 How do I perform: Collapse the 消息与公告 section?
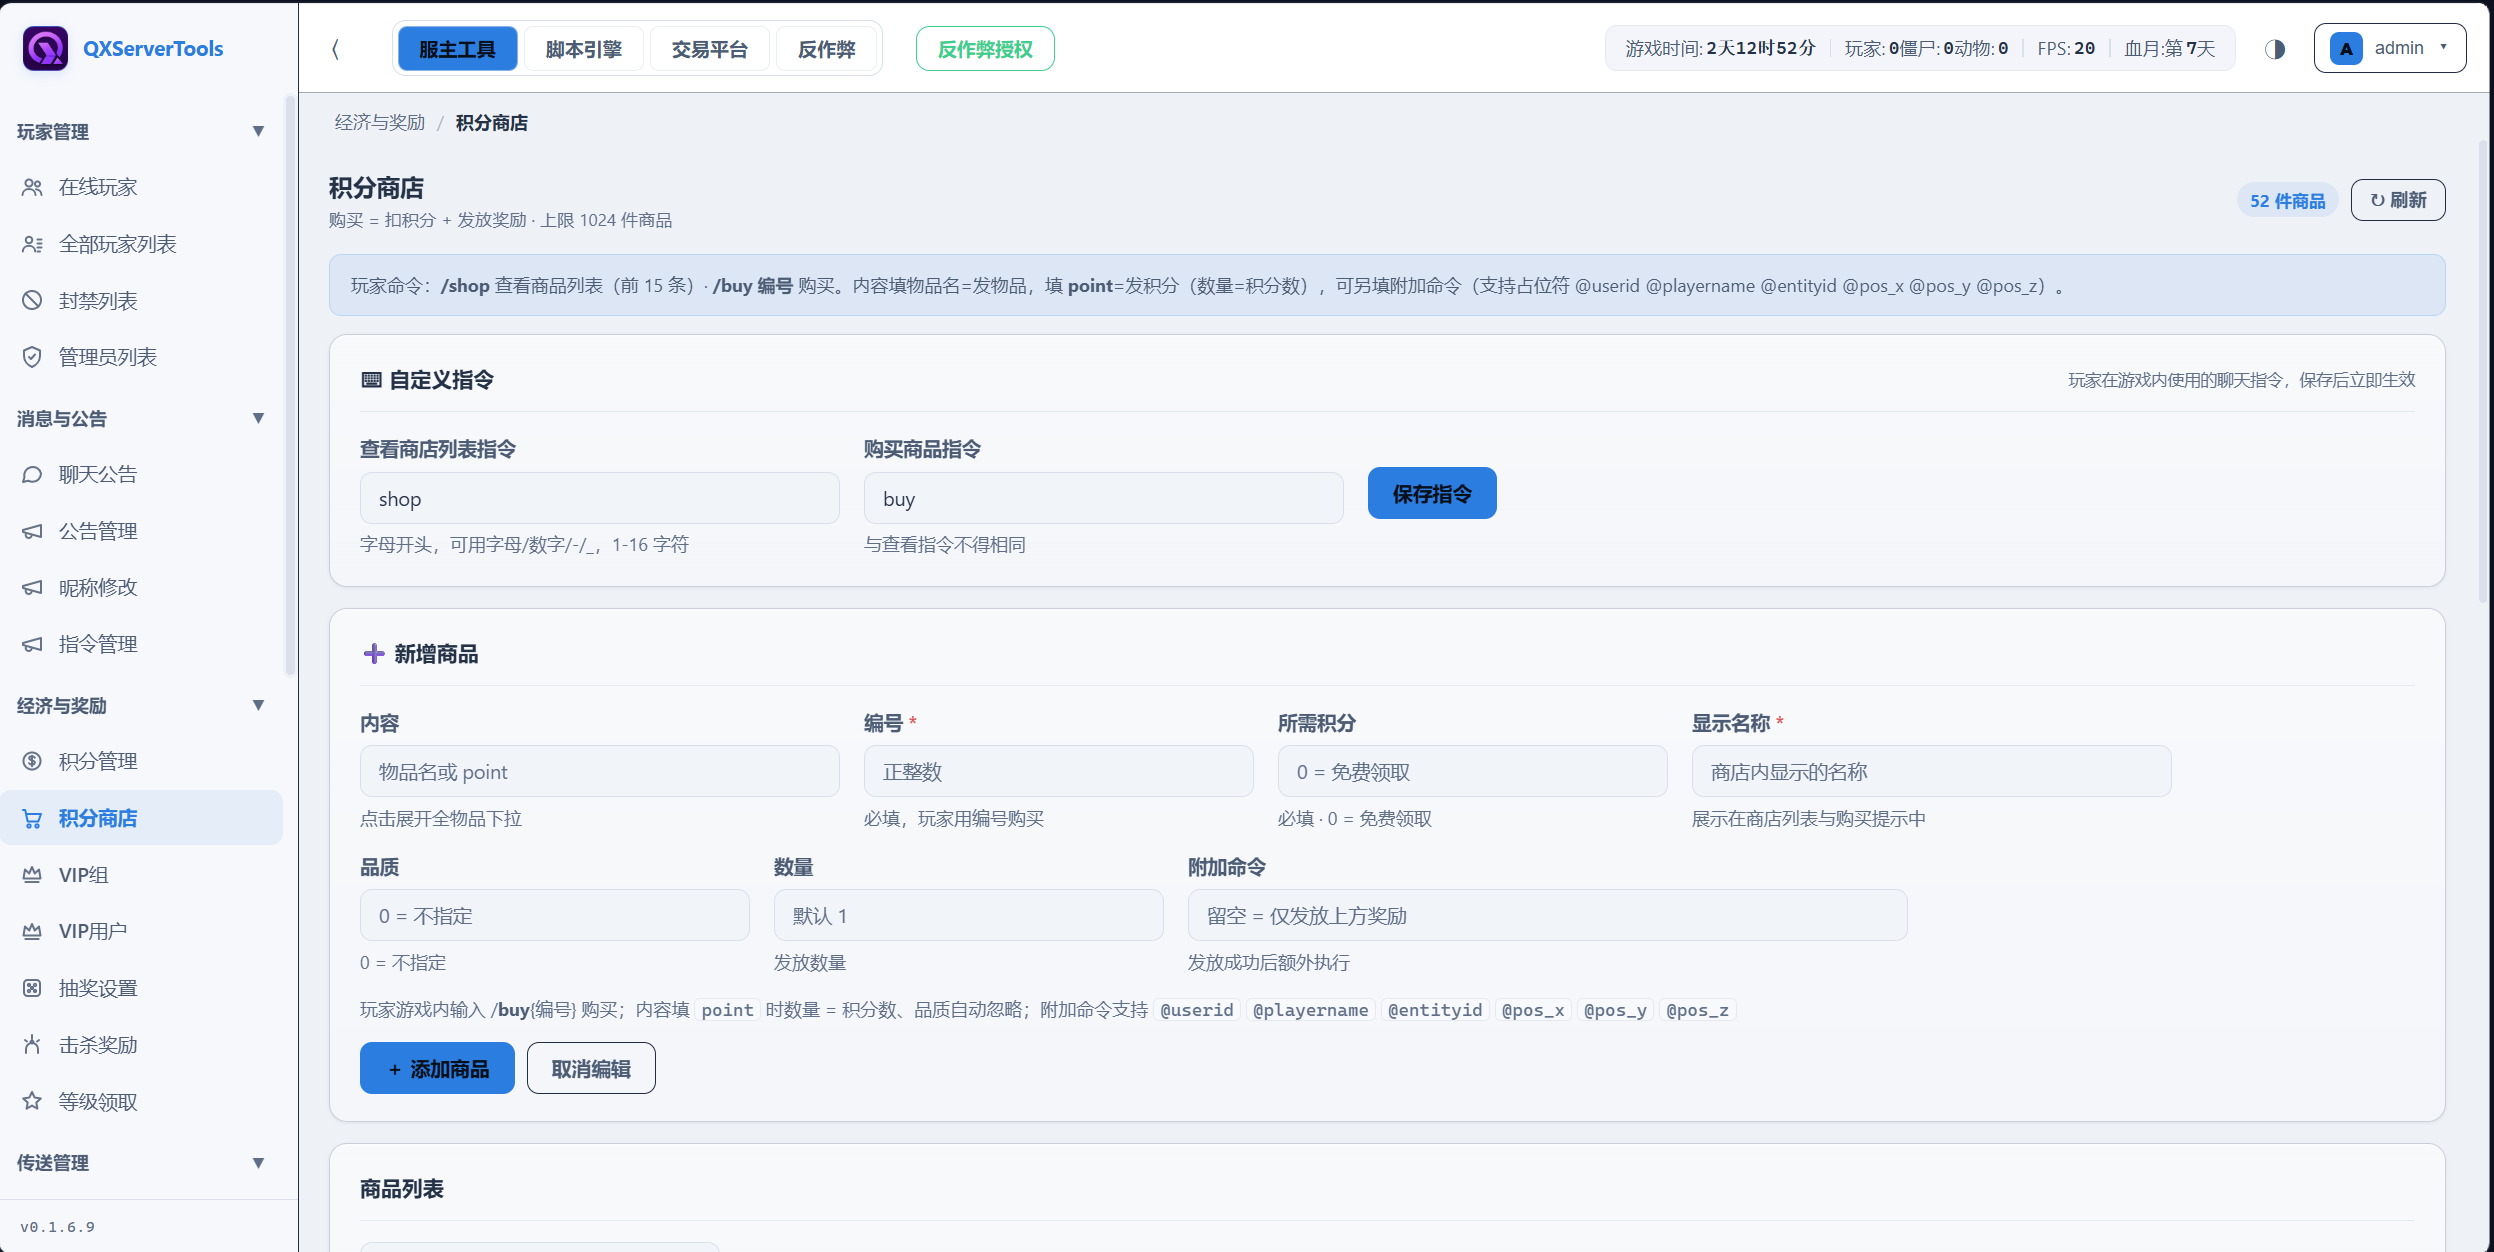[258, 418]
